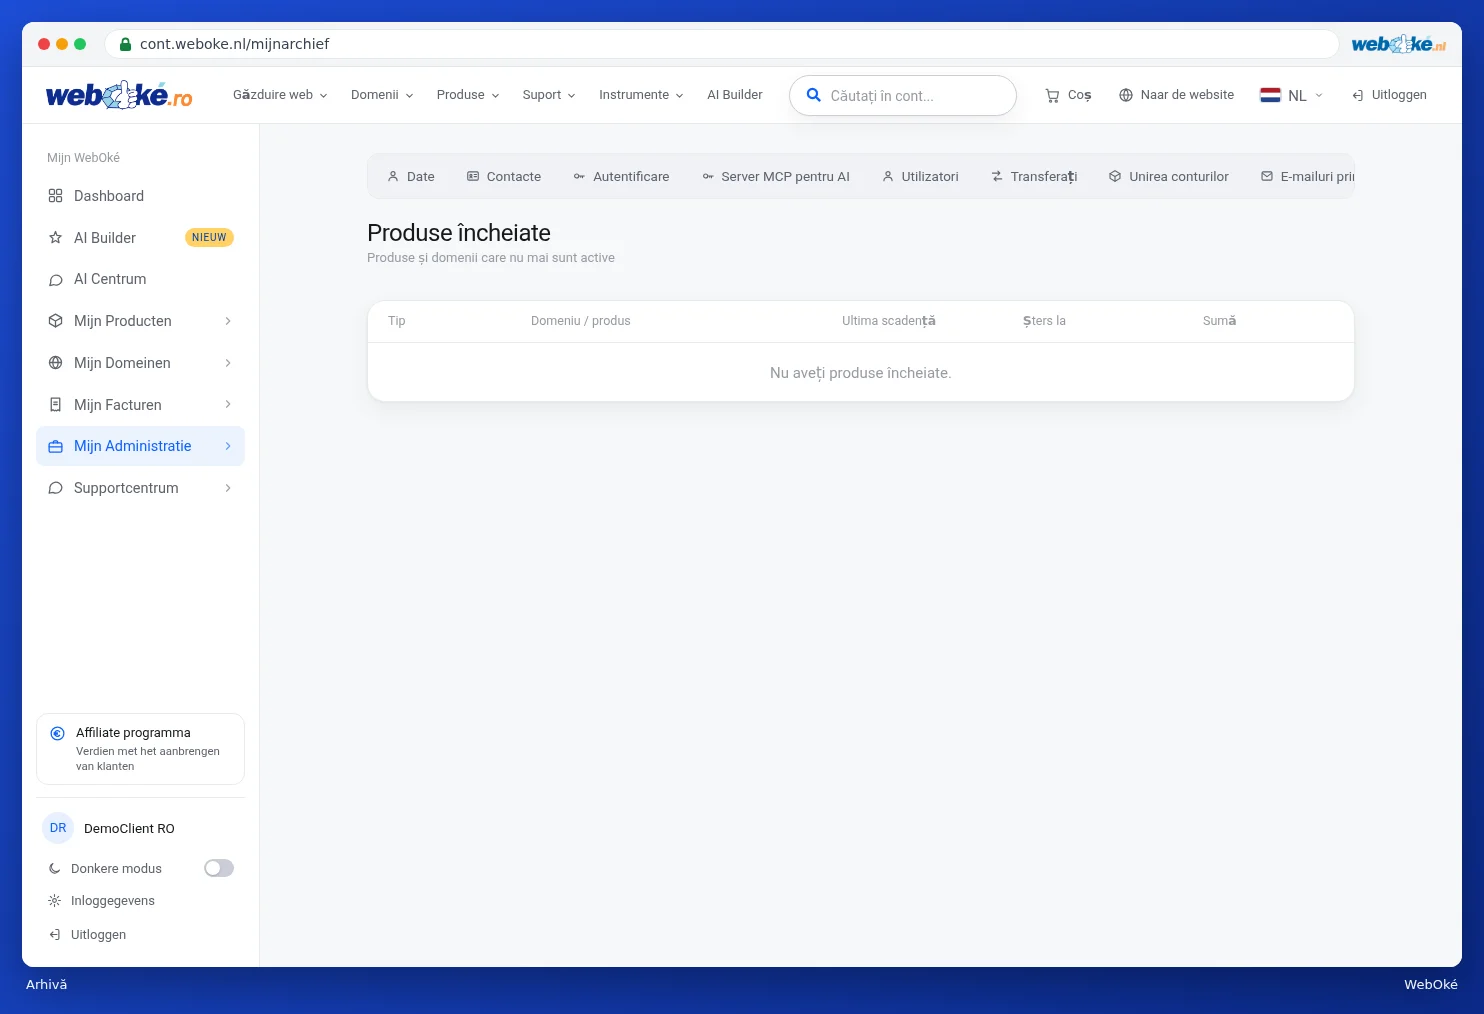
Task: Expand the Supportcentrum chevron
Action: coord(228,488)
